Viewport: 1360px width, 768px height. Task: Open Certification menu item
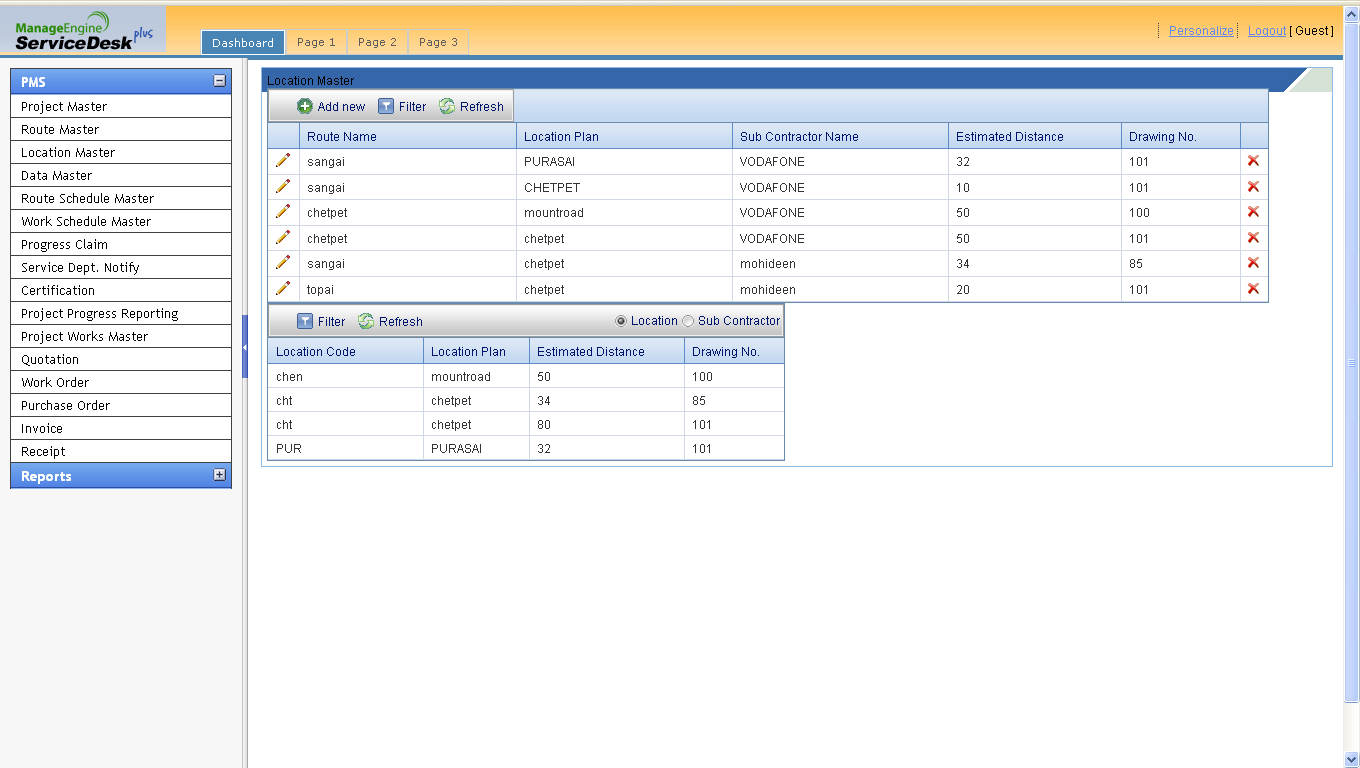click(121, 290)
